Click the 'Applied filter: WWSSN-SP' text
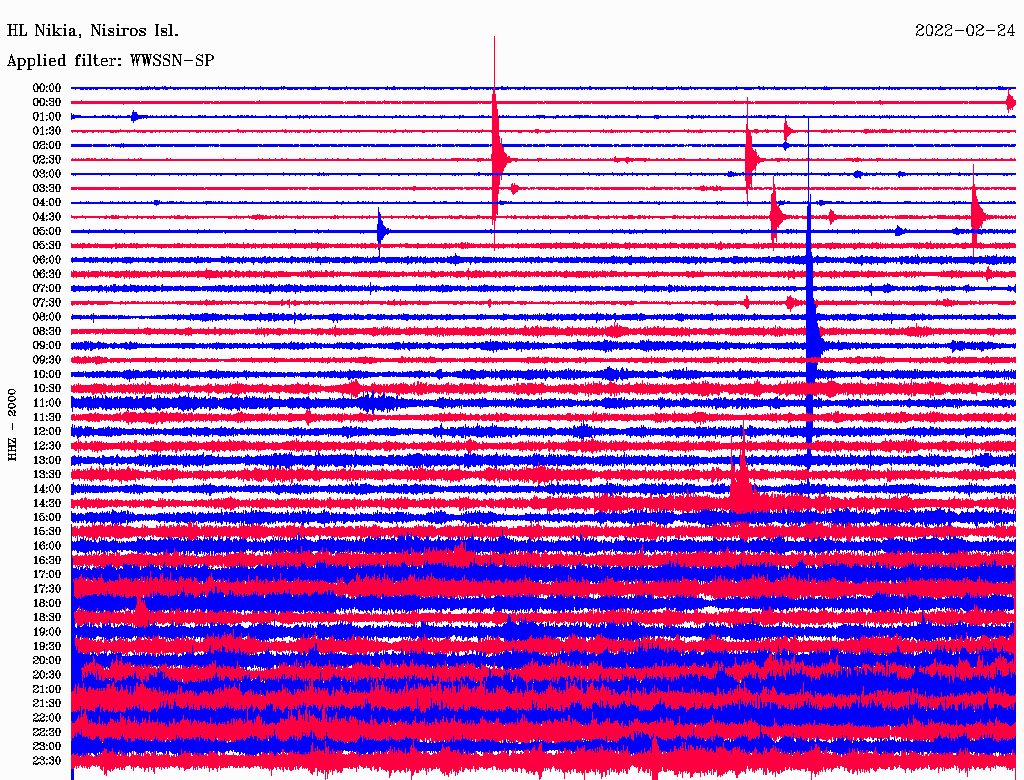 [x=110, y=61]
